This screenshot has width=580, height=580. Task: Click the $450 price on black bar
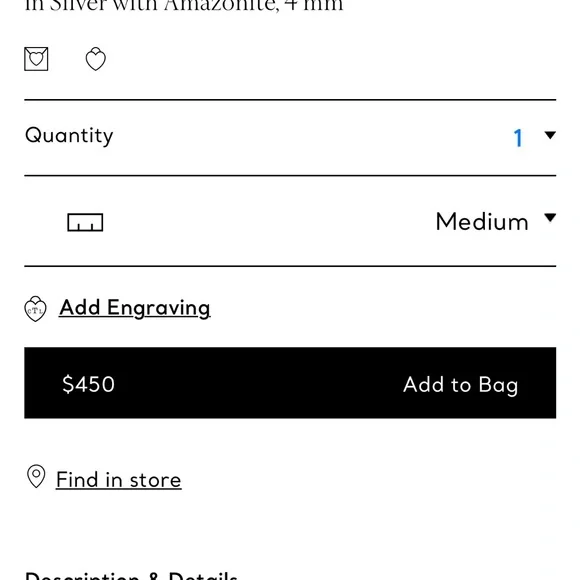[88, 384]
